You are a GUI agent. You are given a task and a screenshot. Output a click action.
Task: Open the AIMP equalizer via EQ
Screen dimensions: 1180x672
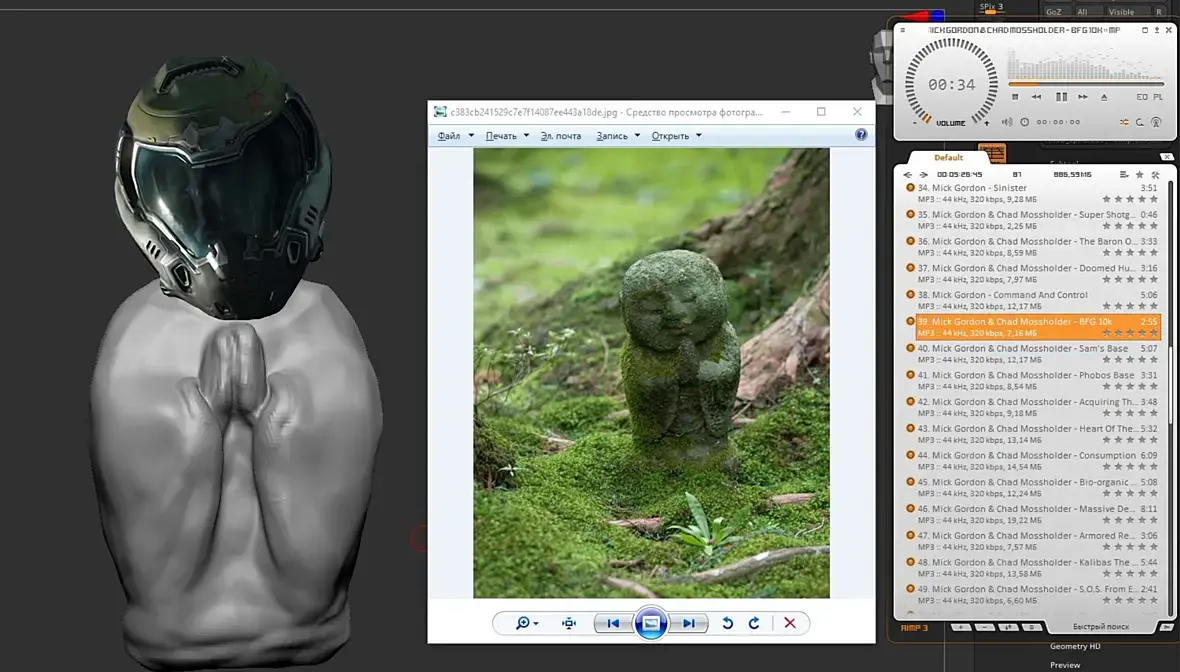(1142, 97)
